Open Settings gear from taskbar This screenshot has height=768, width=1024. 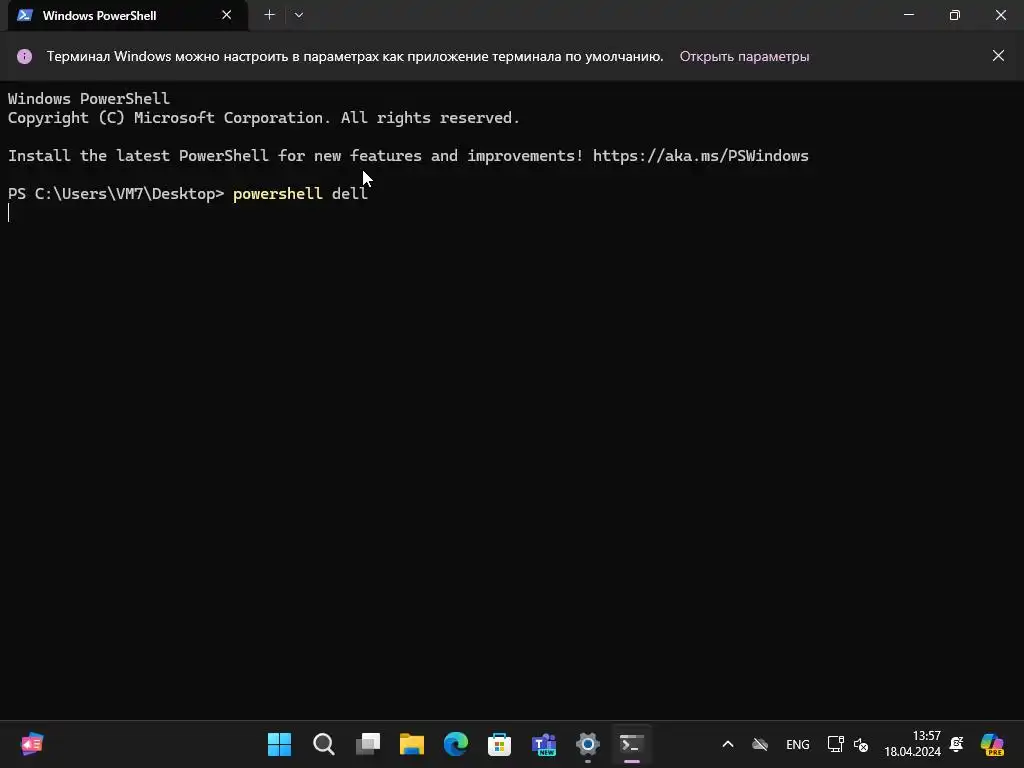coord(588,744)
